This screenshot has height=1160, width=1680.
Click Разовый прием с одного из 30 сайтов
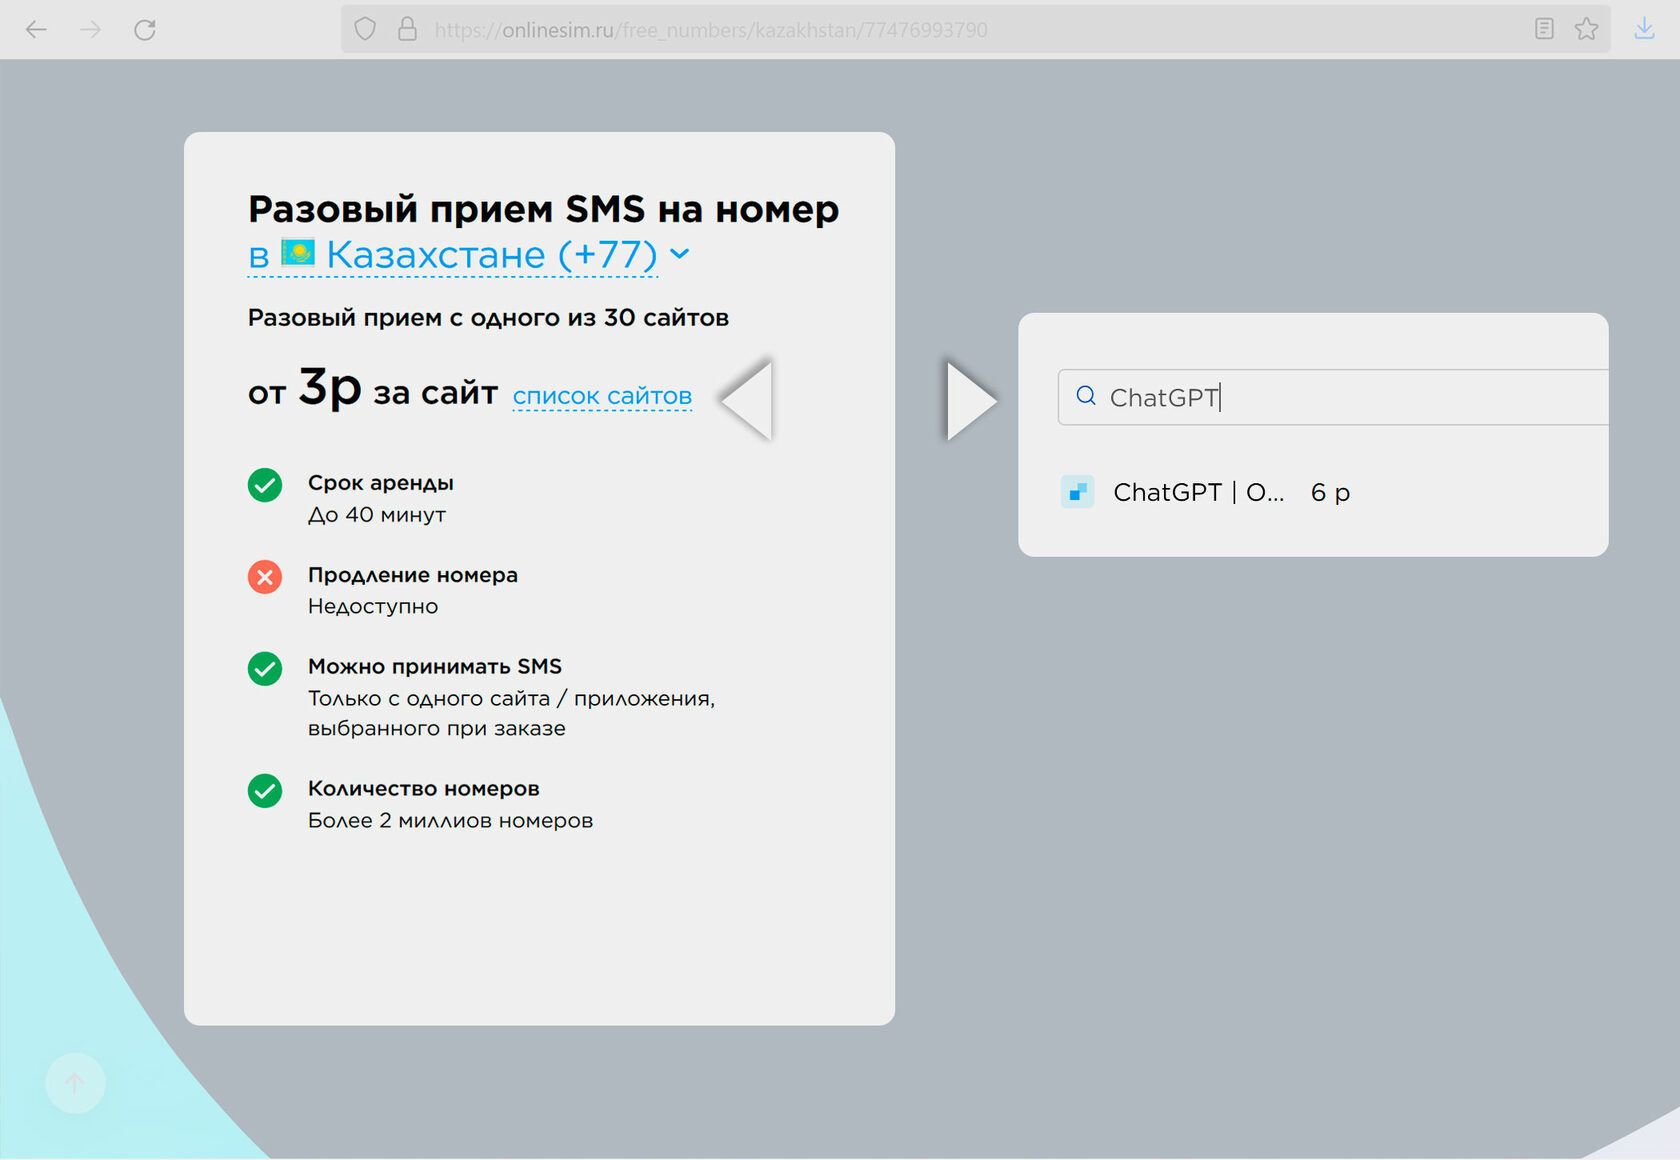489,318
